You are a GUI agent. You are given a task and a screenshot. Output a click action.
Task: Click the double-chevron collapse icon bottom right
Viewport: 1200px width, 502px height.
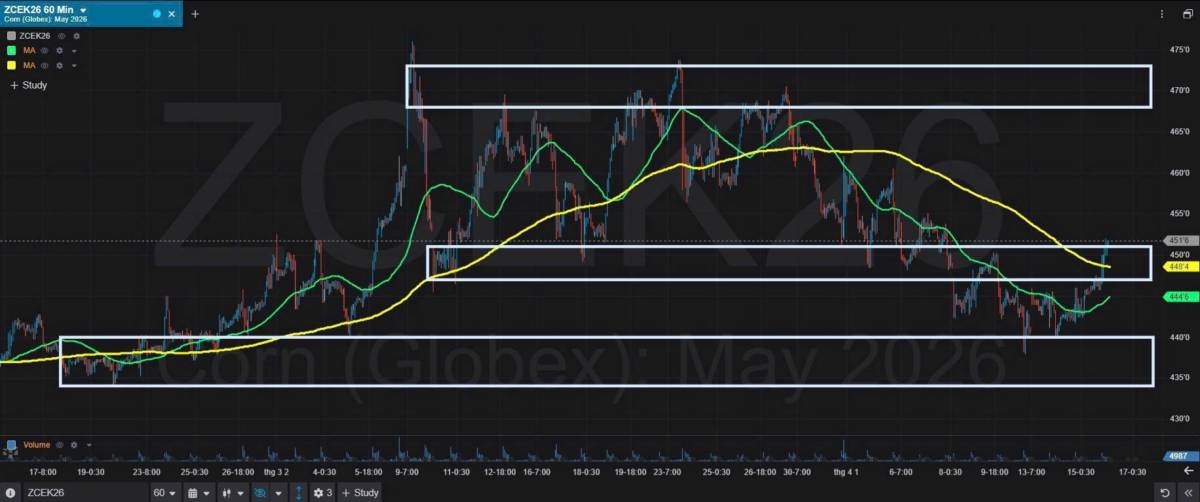click(x=1186, y=493)
